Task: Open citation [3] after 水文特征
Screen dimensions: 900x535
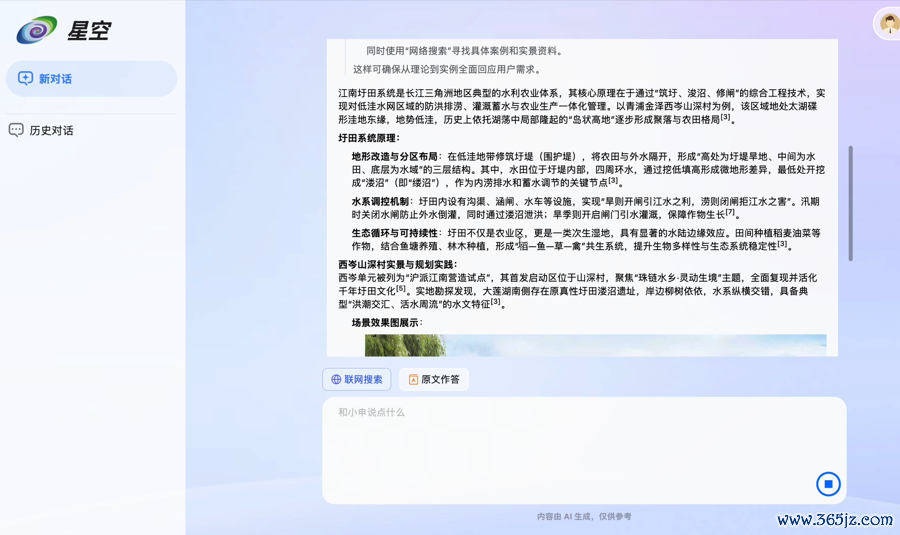Action: point(495,302)
